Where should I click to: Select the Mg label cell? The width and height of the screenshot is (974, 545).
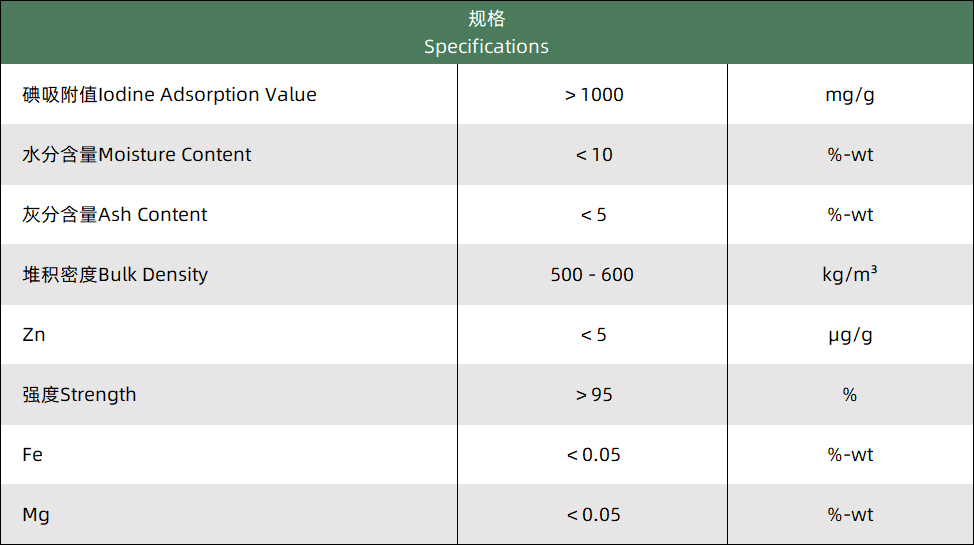click(x=36, y=515)
